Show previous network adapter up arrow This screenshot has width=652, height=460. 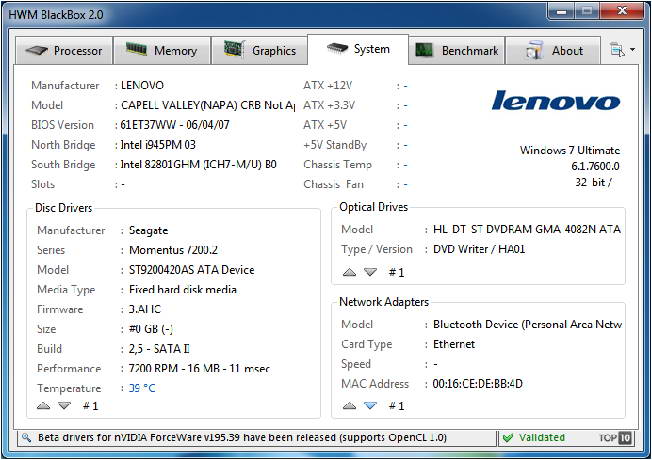point(349,406)
